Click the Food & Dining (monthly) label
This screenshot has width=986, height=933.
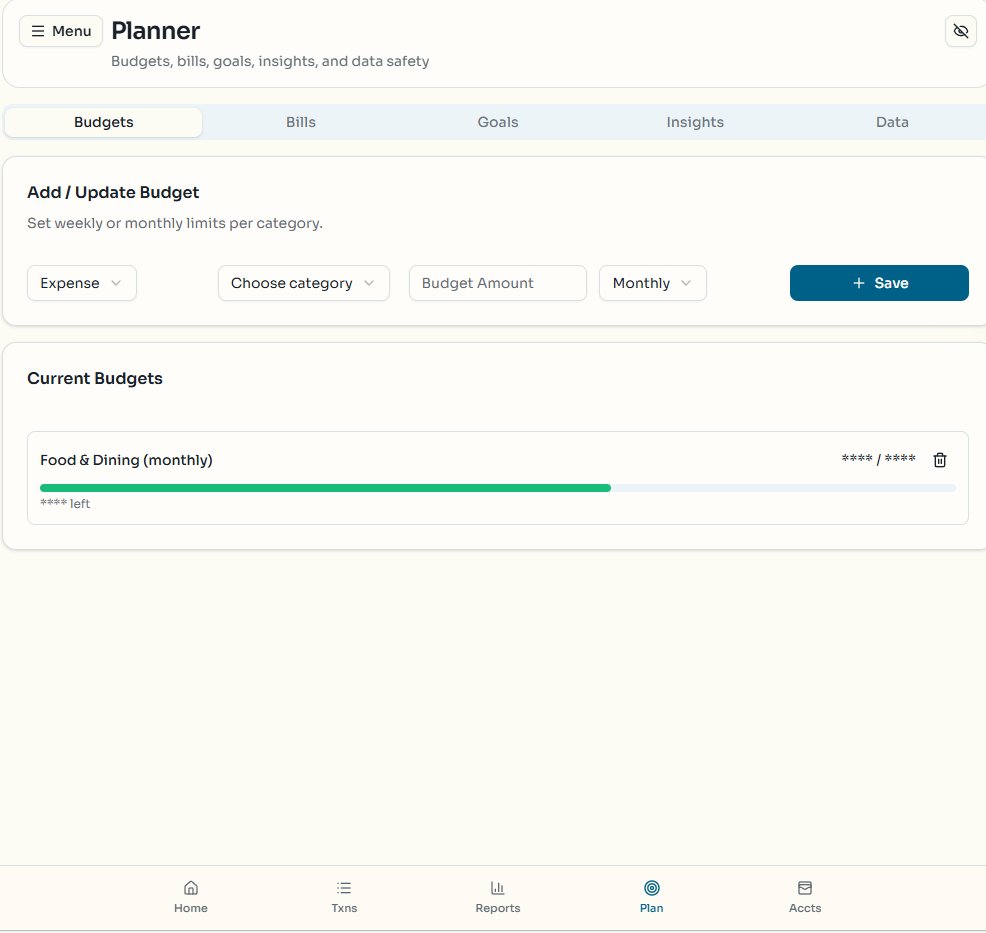click(x=126, y=460)
